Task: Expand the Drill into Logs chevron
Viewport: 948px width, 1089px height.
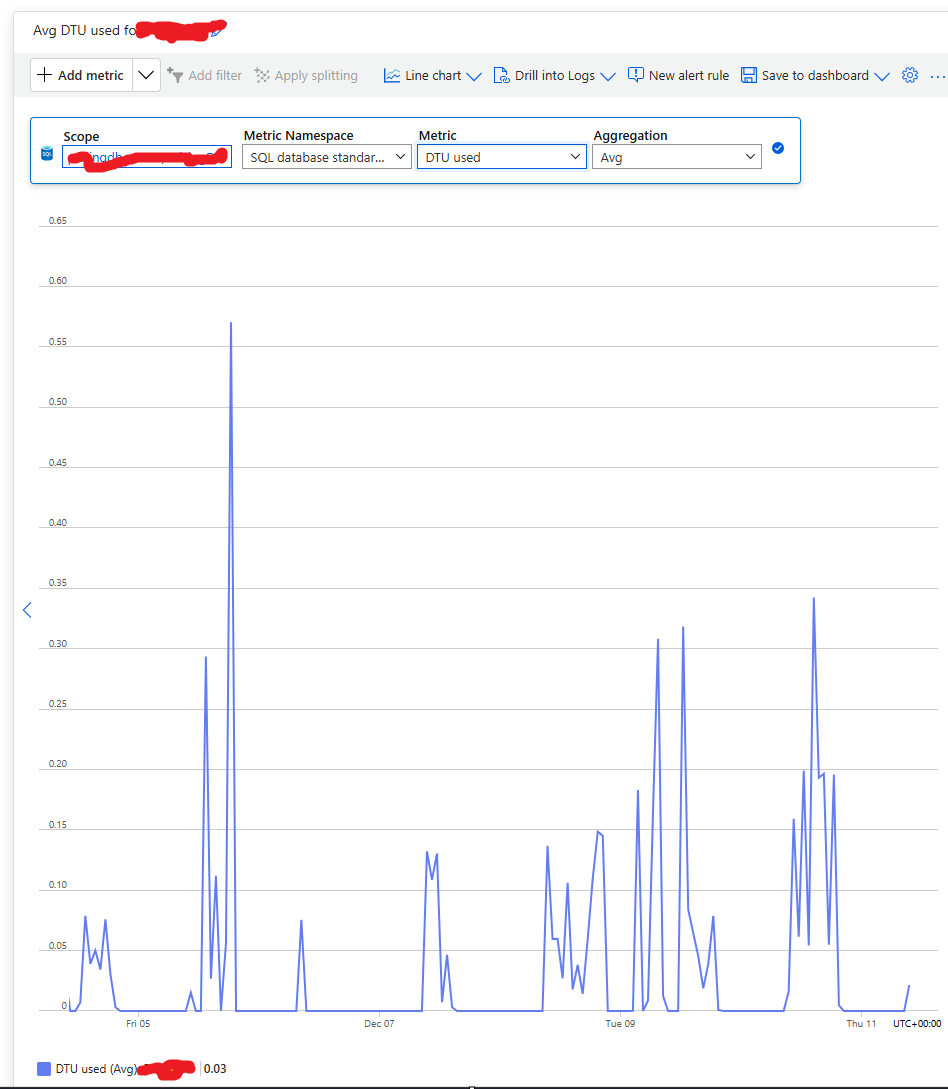Action: 608,76
